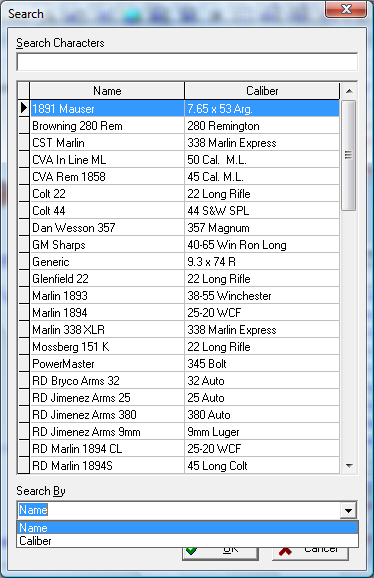
Task: Click the grid scroll up arrow
Action: [x=349, y=91]
